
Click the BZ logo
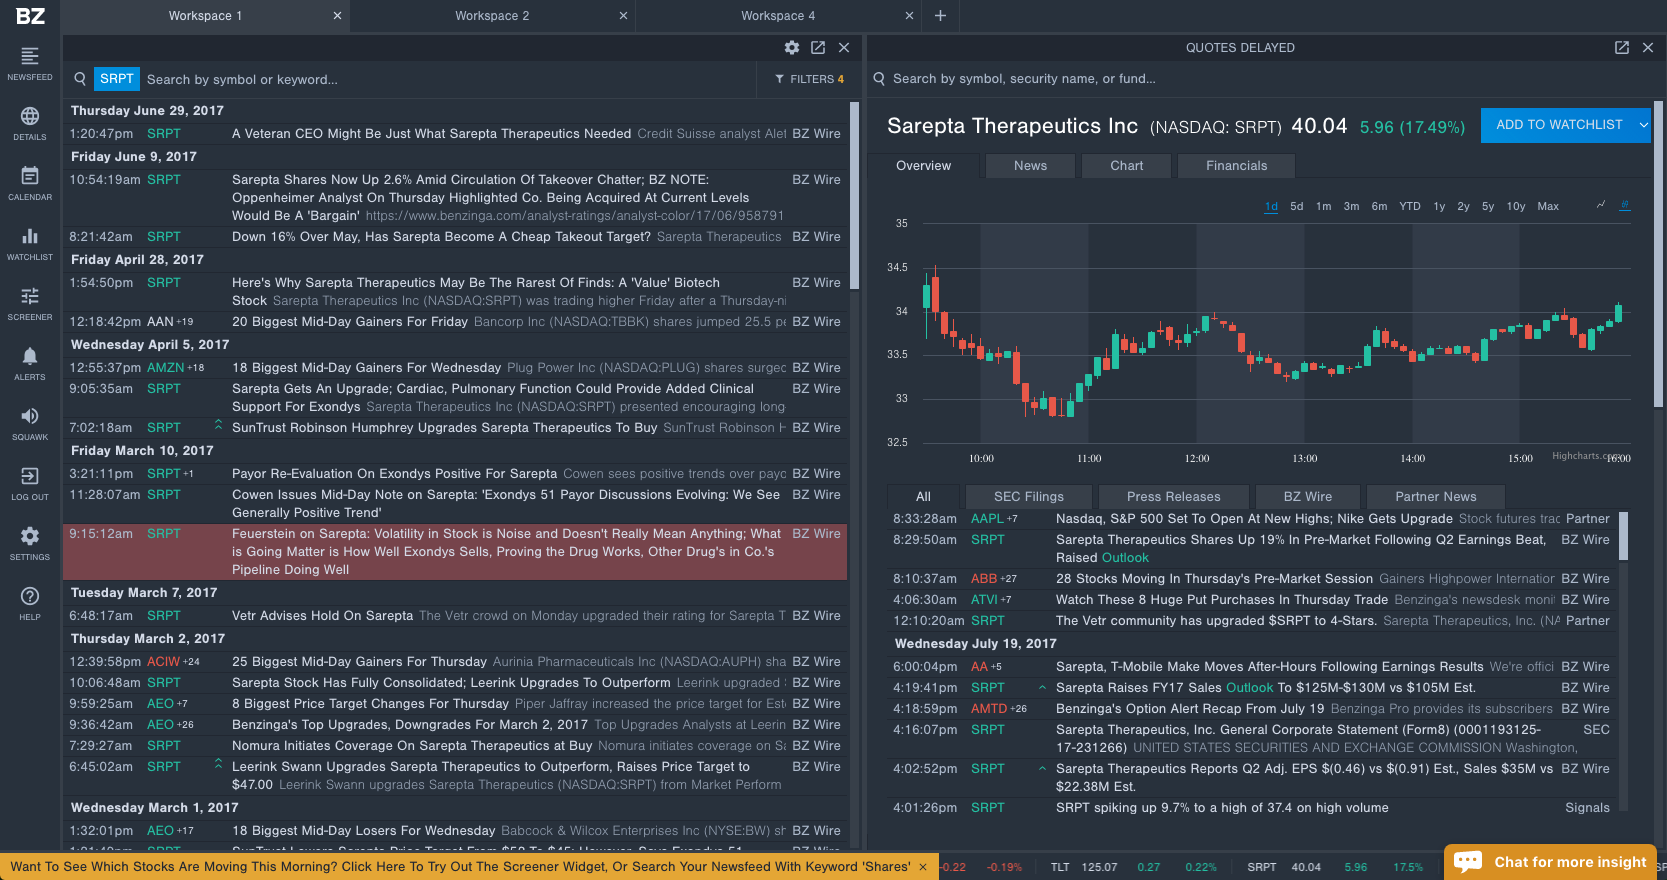coord(30,16)
